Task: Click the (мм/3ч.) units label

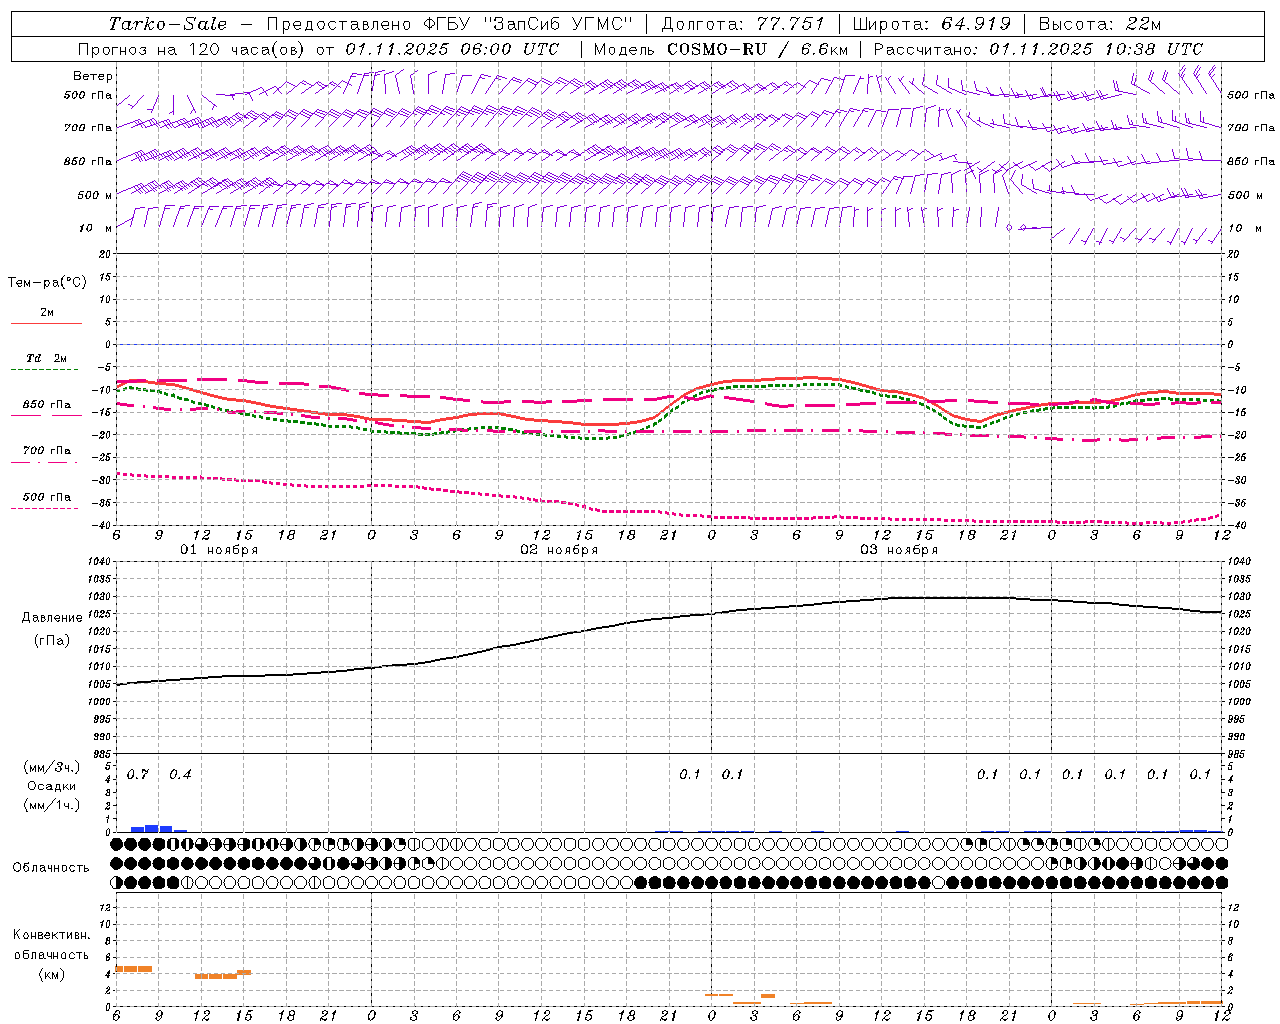Action: [x=52, y=768]
